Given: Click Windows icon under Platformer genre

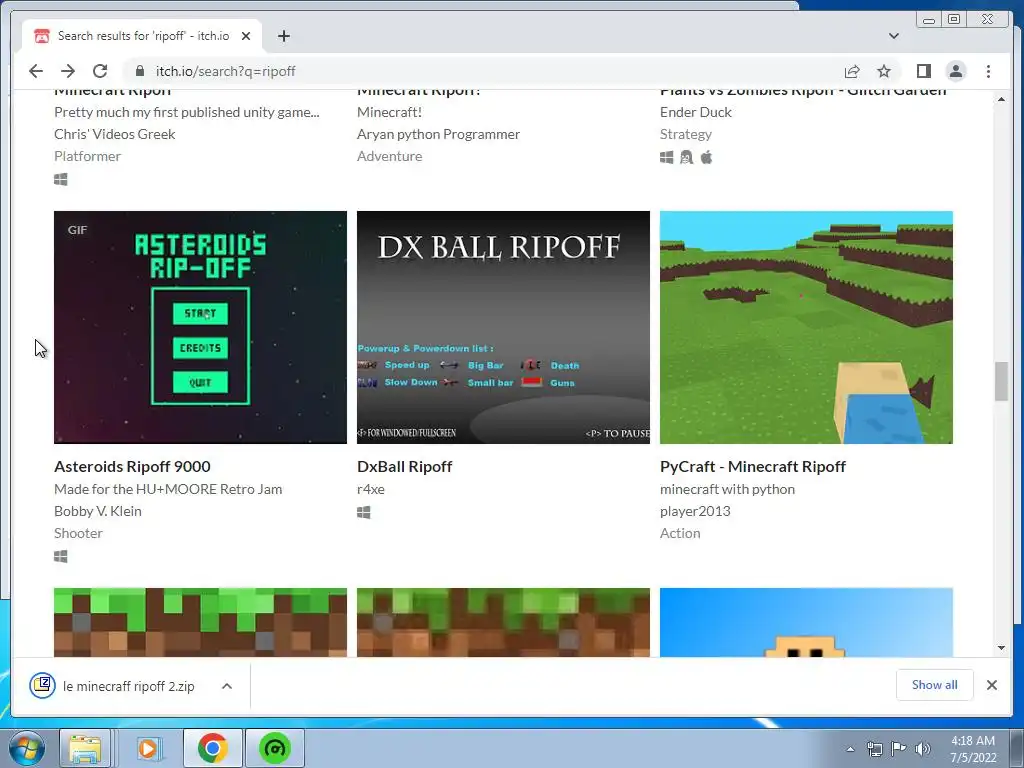Looking at the screenshot, I should tap(61, 180).
